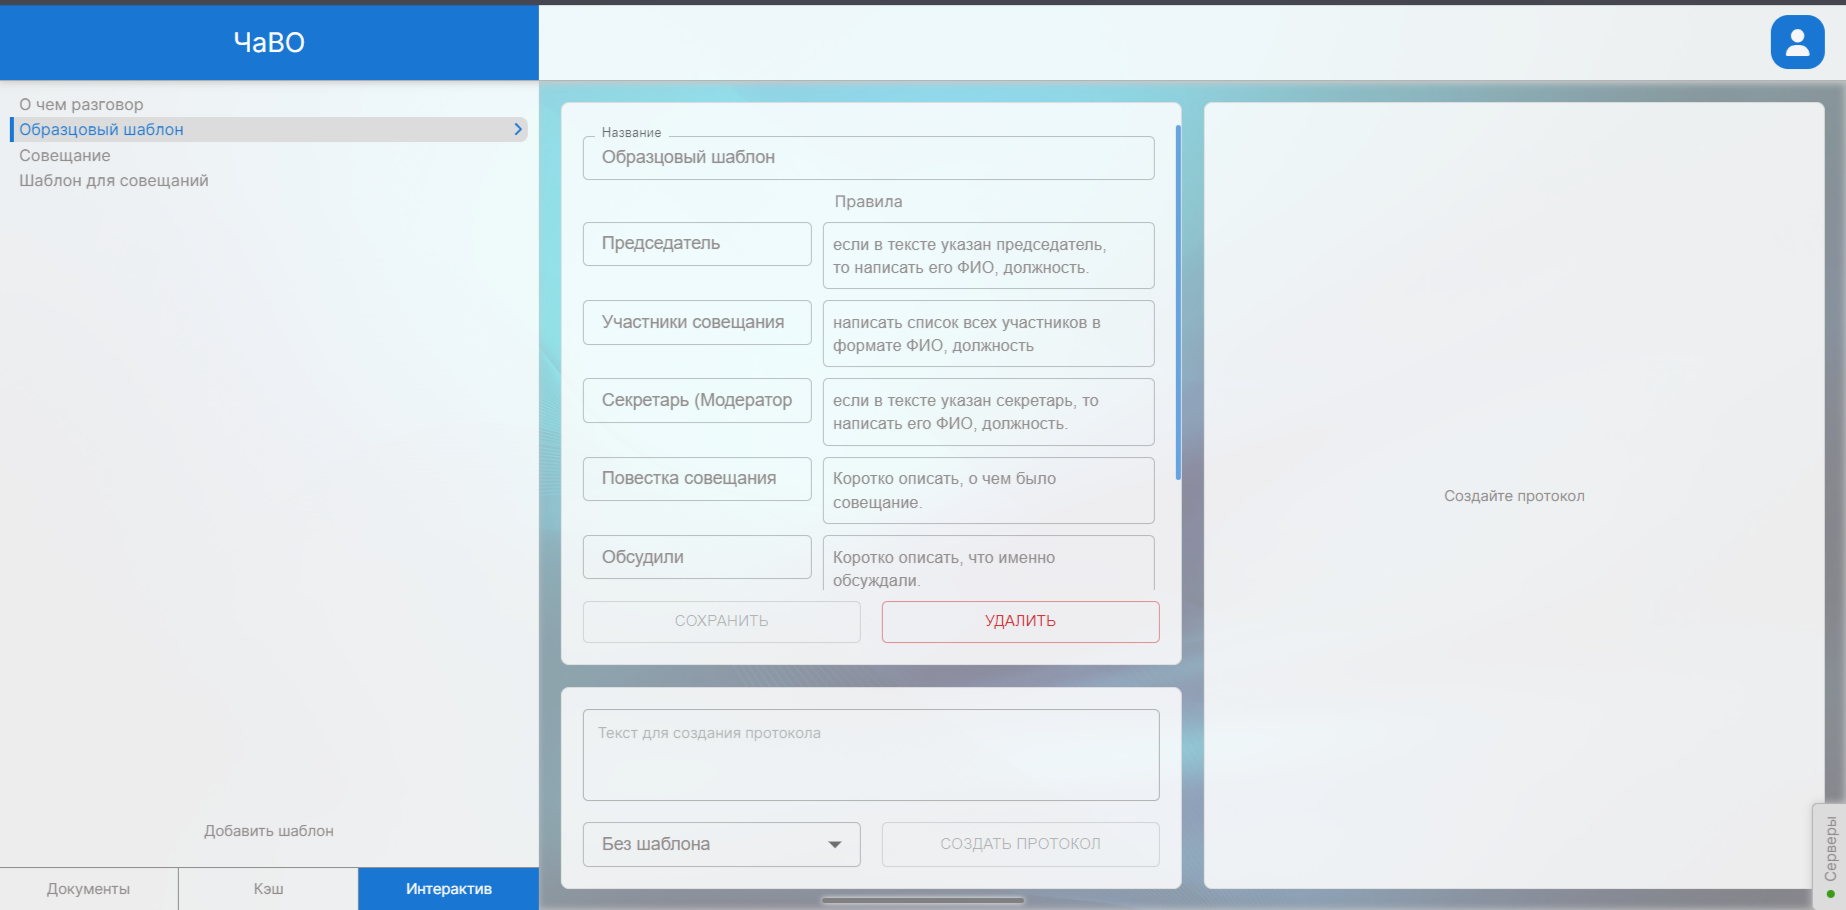Click the chevron arrow on Образцовый шаблон
This screenshot has height=910, width=1846.
click(517, 129)
